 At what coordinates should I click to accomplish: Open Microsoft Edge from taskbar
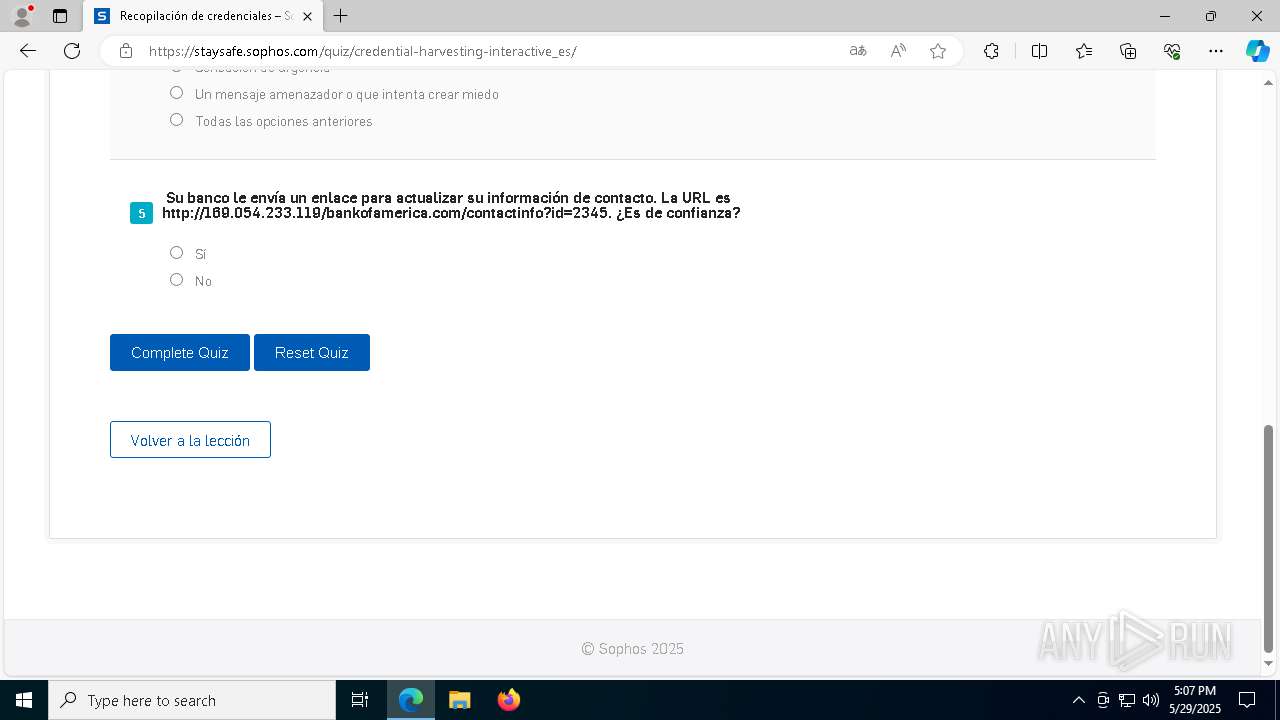tap(411, 700)
